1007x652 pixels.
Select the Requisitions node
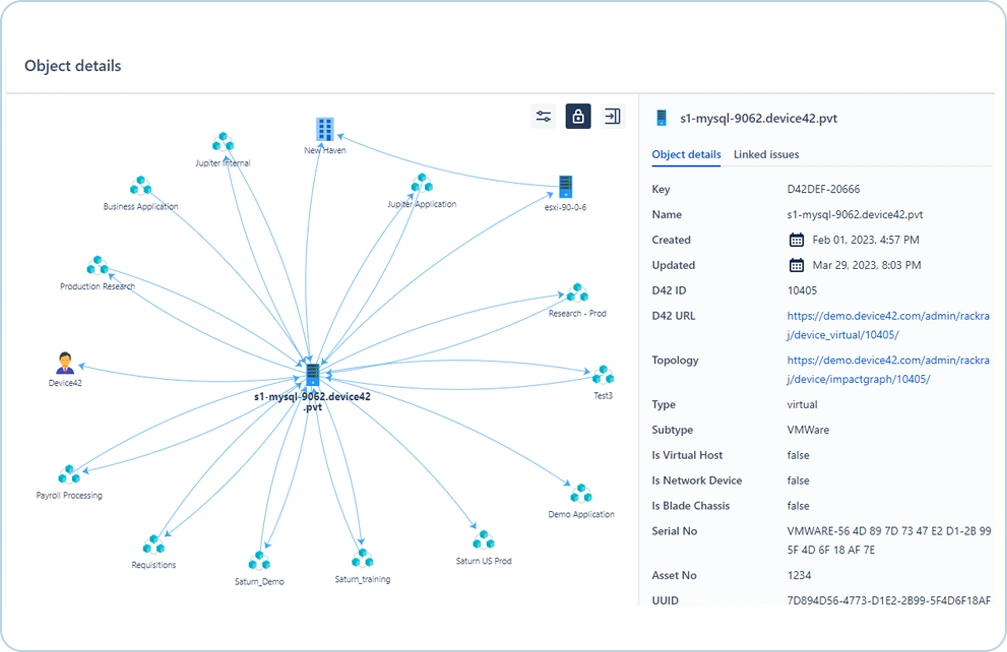(153, 545)
